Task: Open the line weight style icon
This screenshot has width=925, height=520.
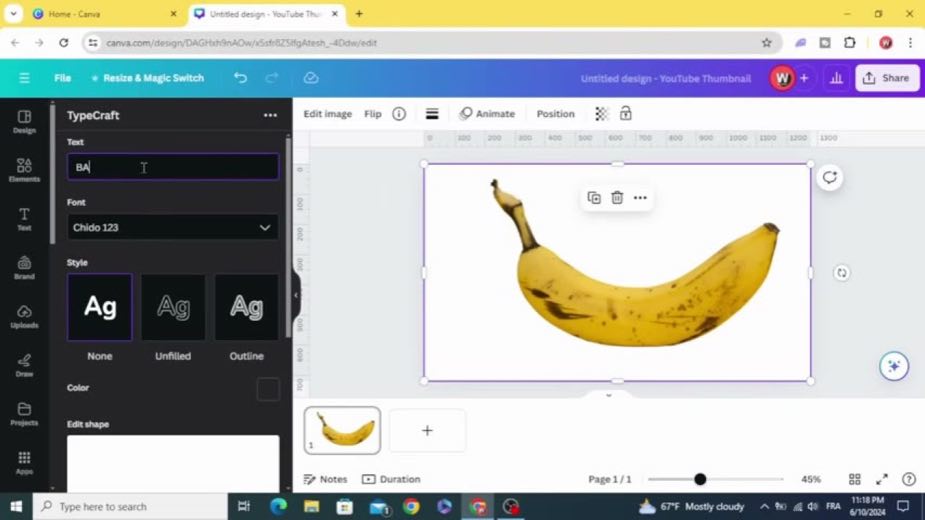Action: click(x=432, y=113)
